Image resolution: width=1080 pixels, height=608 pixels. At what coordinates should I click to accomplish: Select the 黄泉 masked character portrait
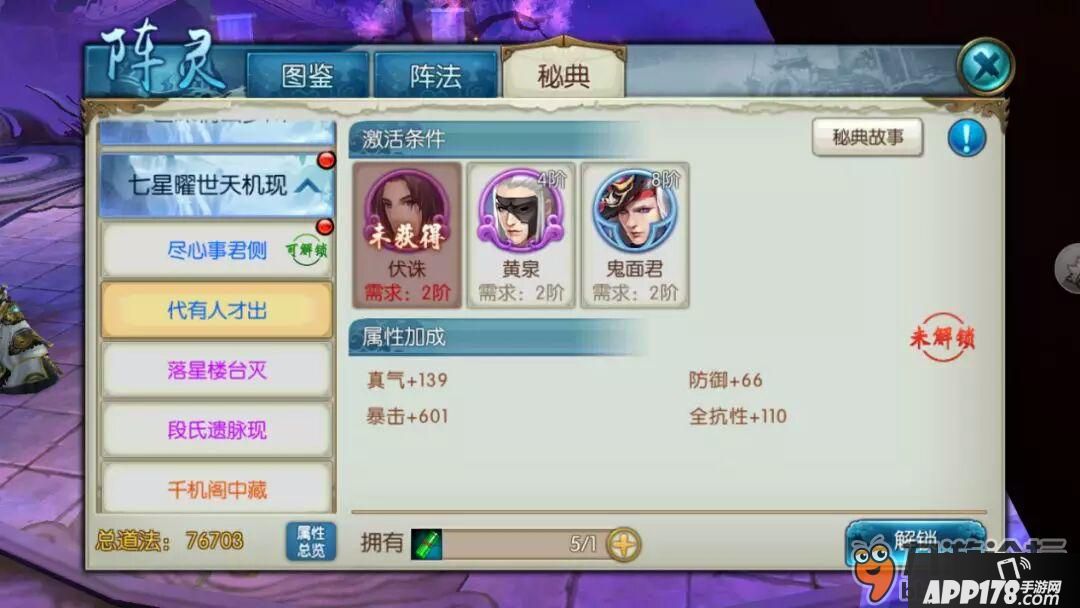[521, 235]
